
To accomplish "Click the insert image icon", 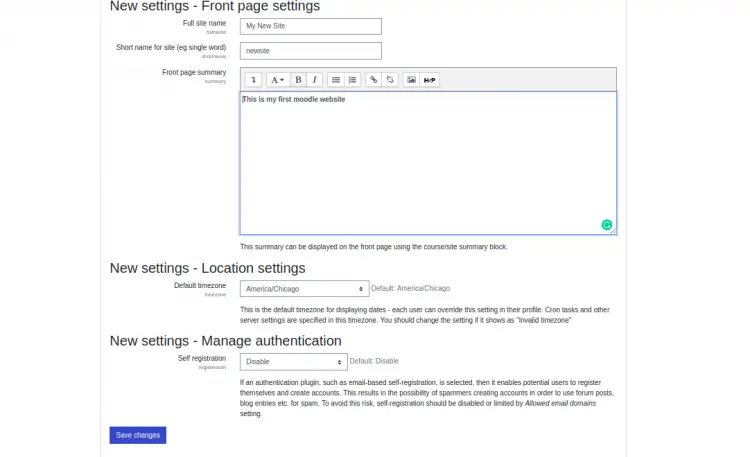I will pos(411,80).
